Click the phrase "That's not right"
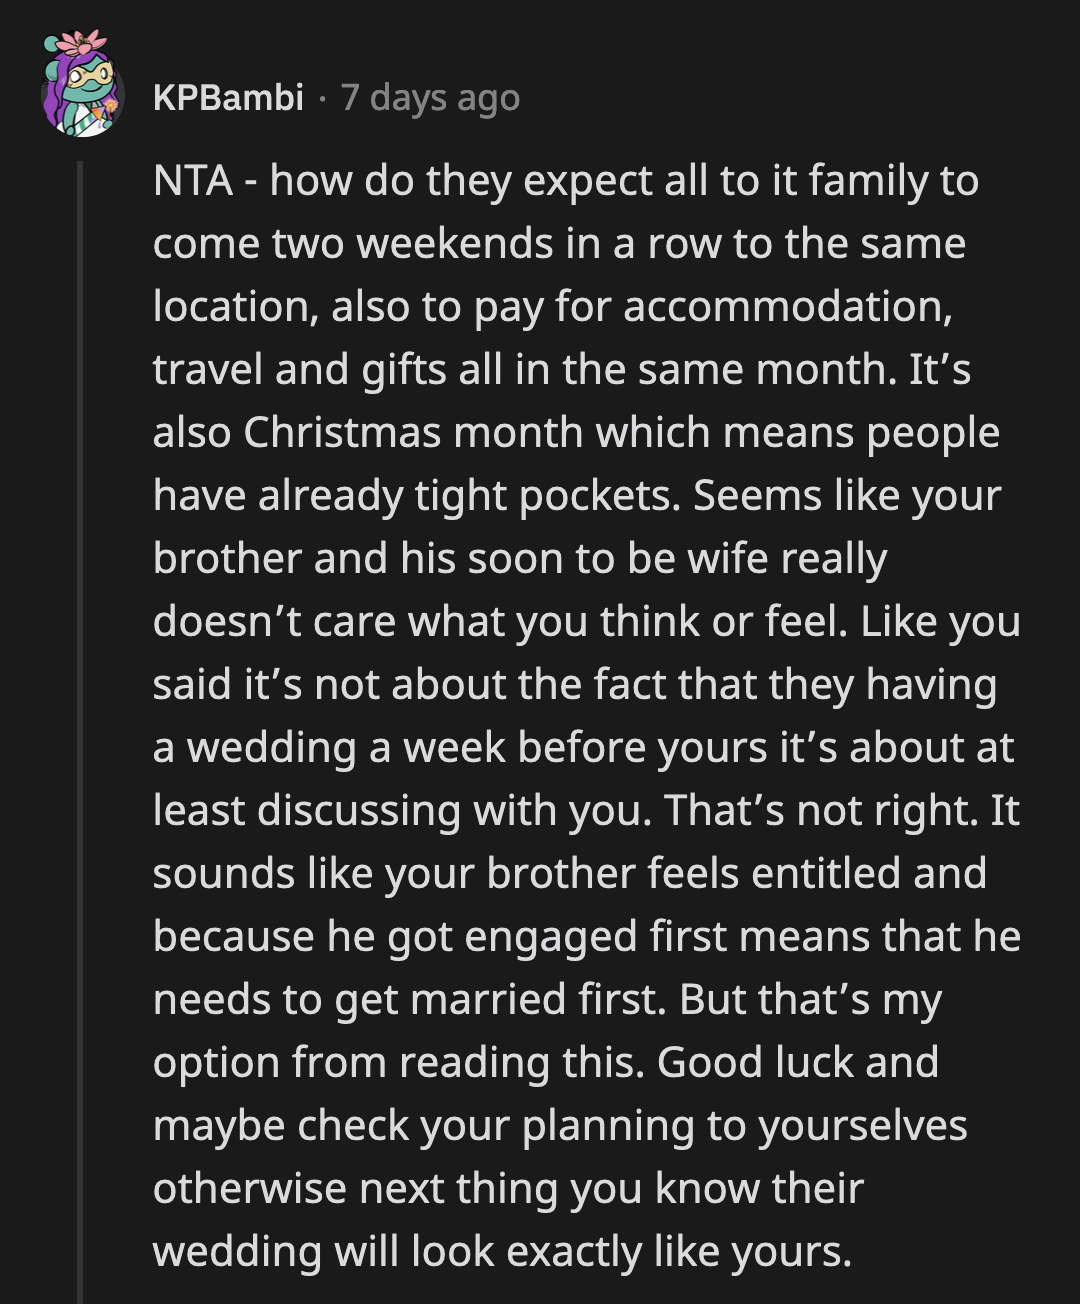Image resolution: width=1080 pixels, height=1304 pixels. pos(820,811)
